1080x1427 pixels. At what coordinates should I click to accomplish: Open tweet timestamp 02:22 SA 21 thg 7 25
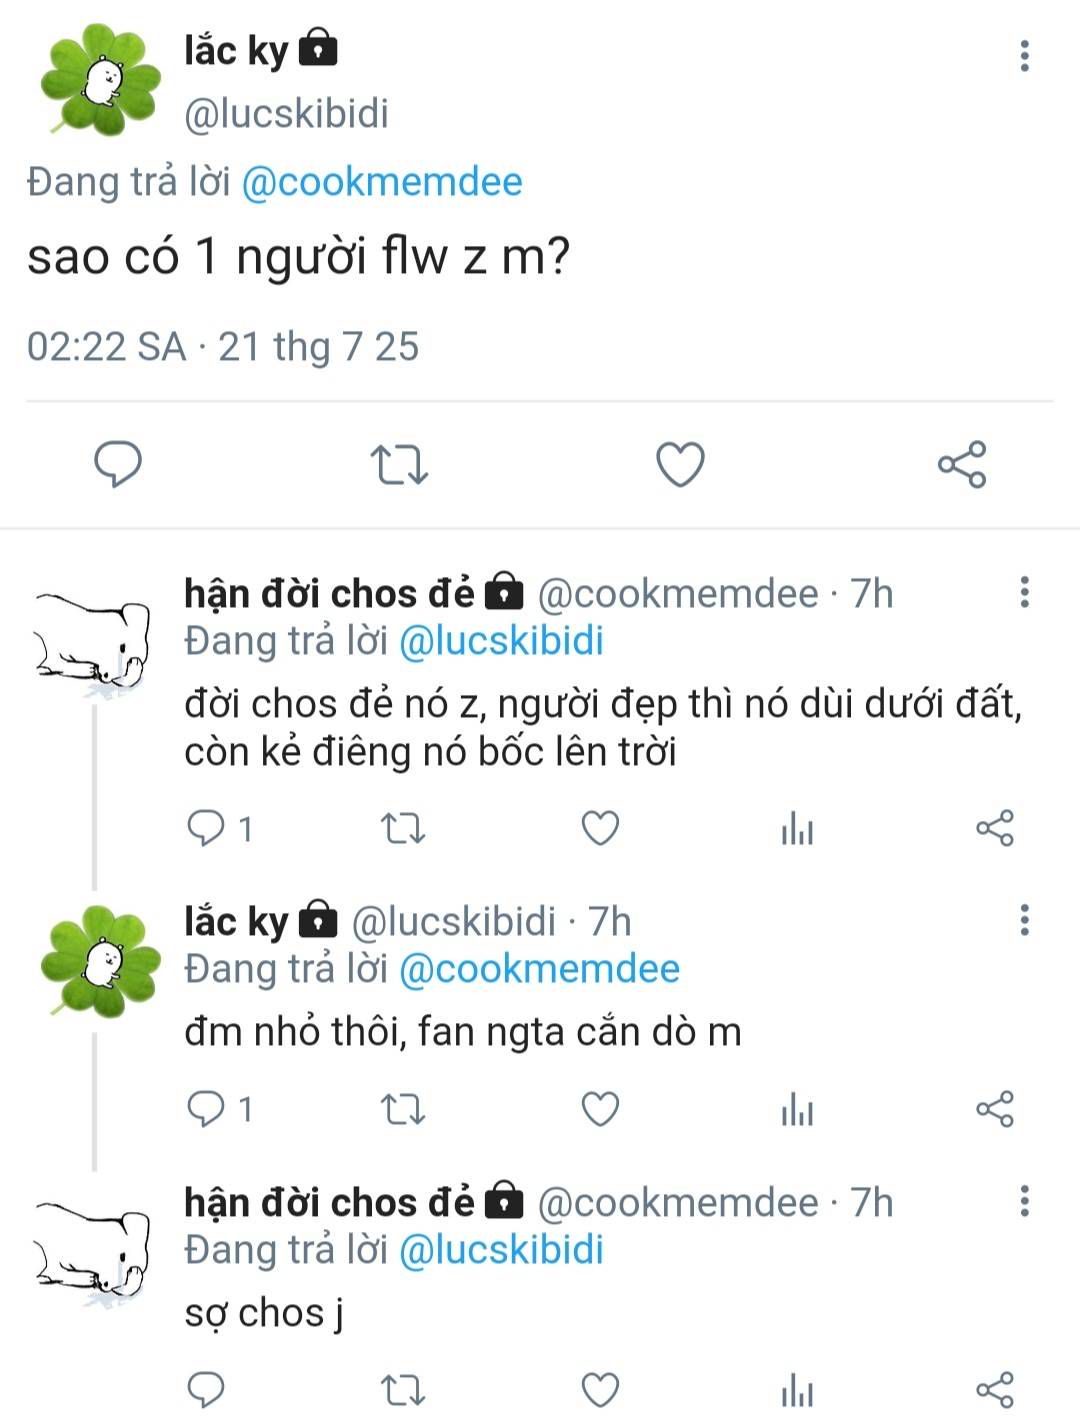223,347
